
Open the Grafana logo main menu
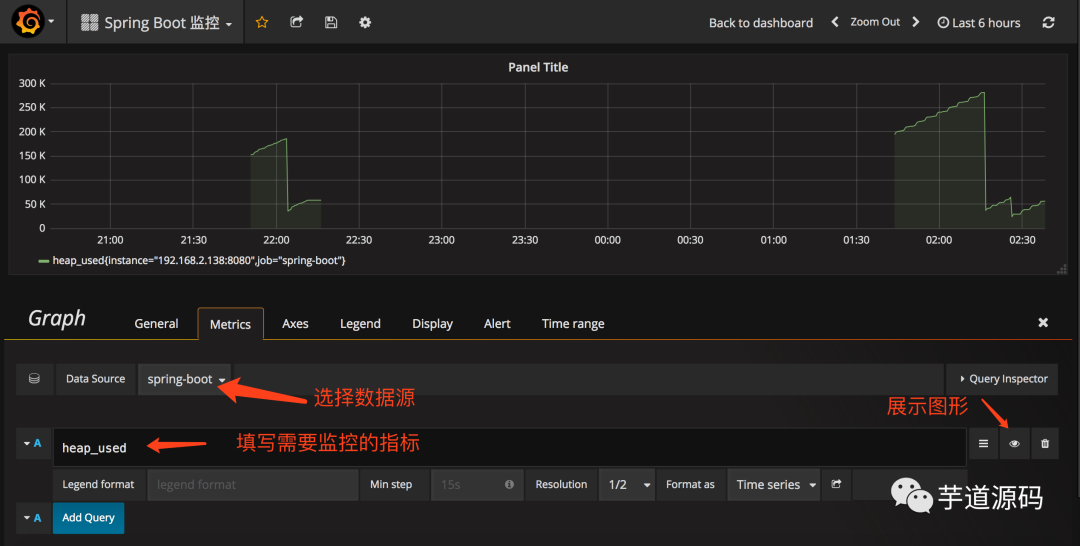pyautogui.click(x=32, y=22)
